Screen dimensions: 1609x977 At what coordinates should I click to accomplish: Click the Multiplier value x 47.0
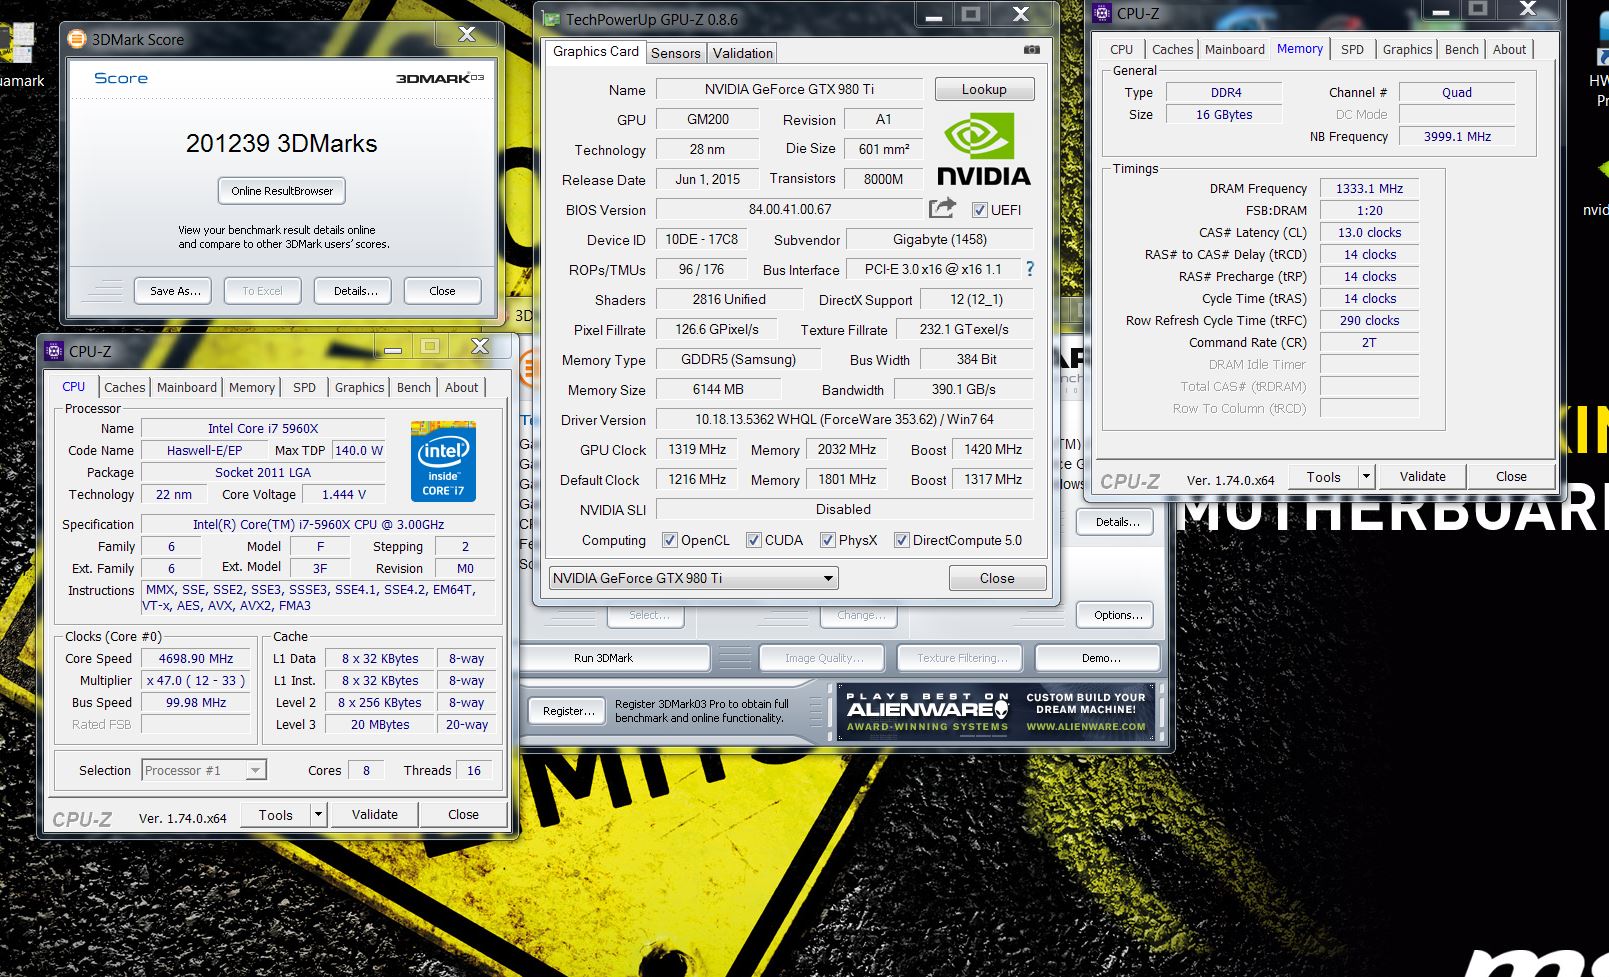[196, 680]
